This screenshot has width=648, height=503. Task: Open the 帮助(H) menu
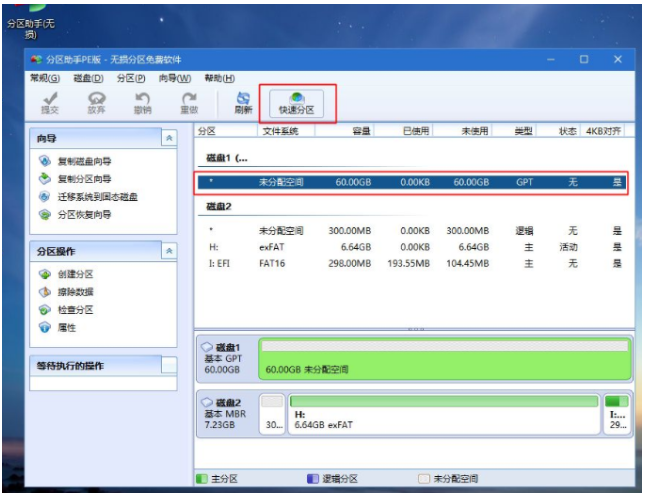(219, 78)
